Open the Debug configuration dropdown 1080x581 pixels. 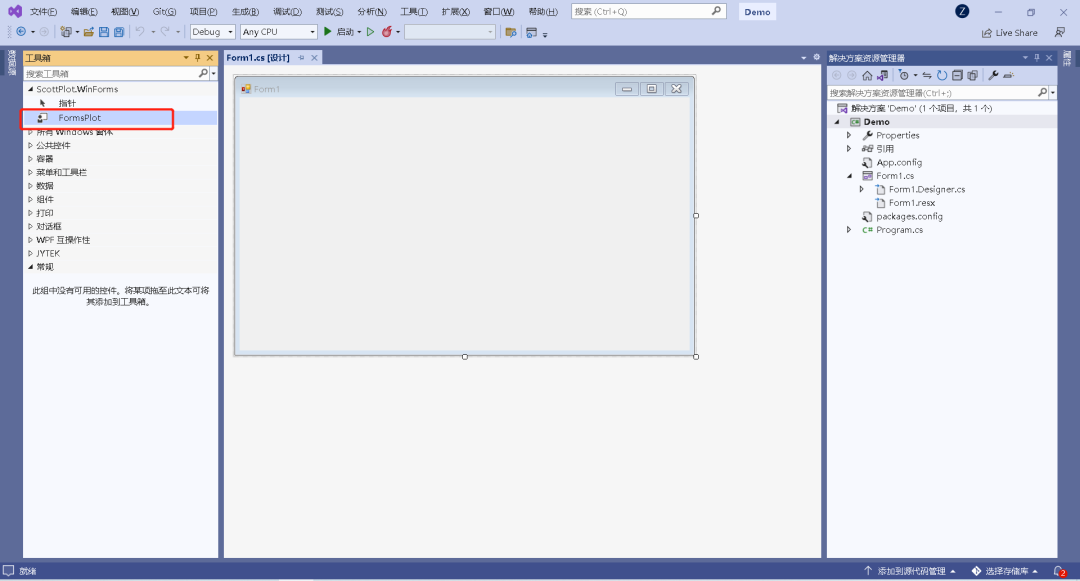[x=212, y=32]
